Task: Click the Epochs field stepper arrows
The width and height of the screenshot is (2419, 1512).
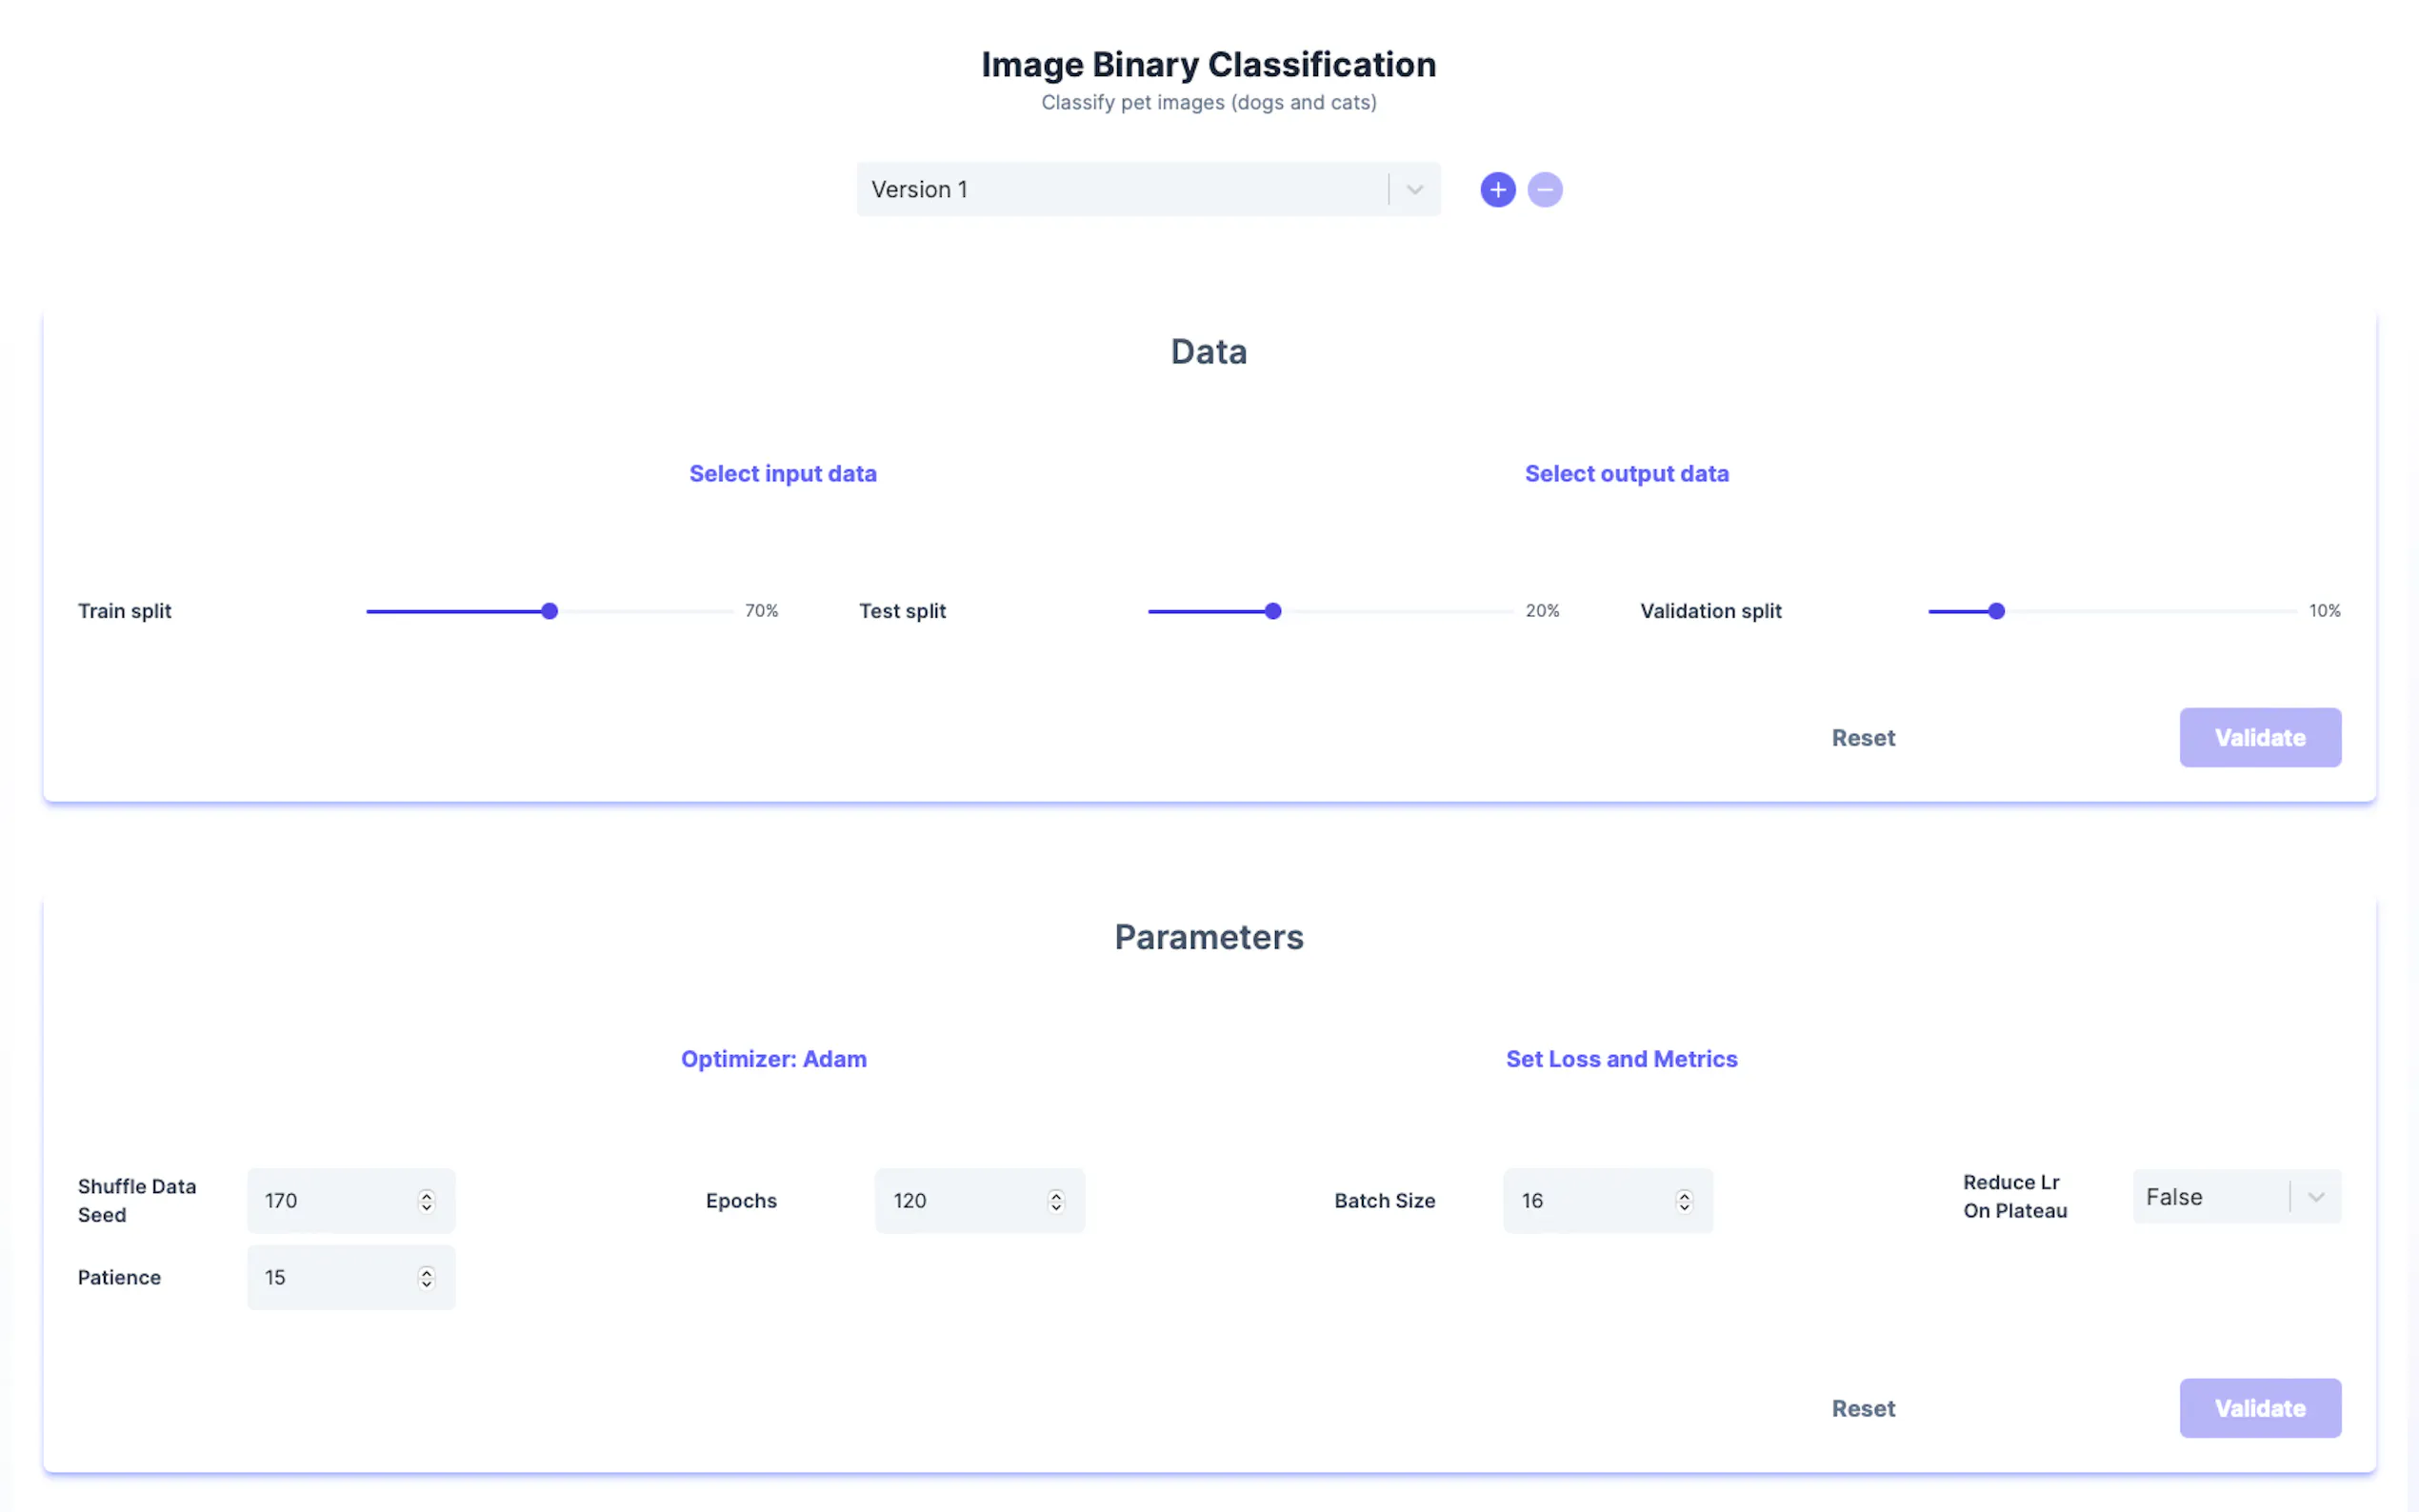Action: (1055, 1200)
